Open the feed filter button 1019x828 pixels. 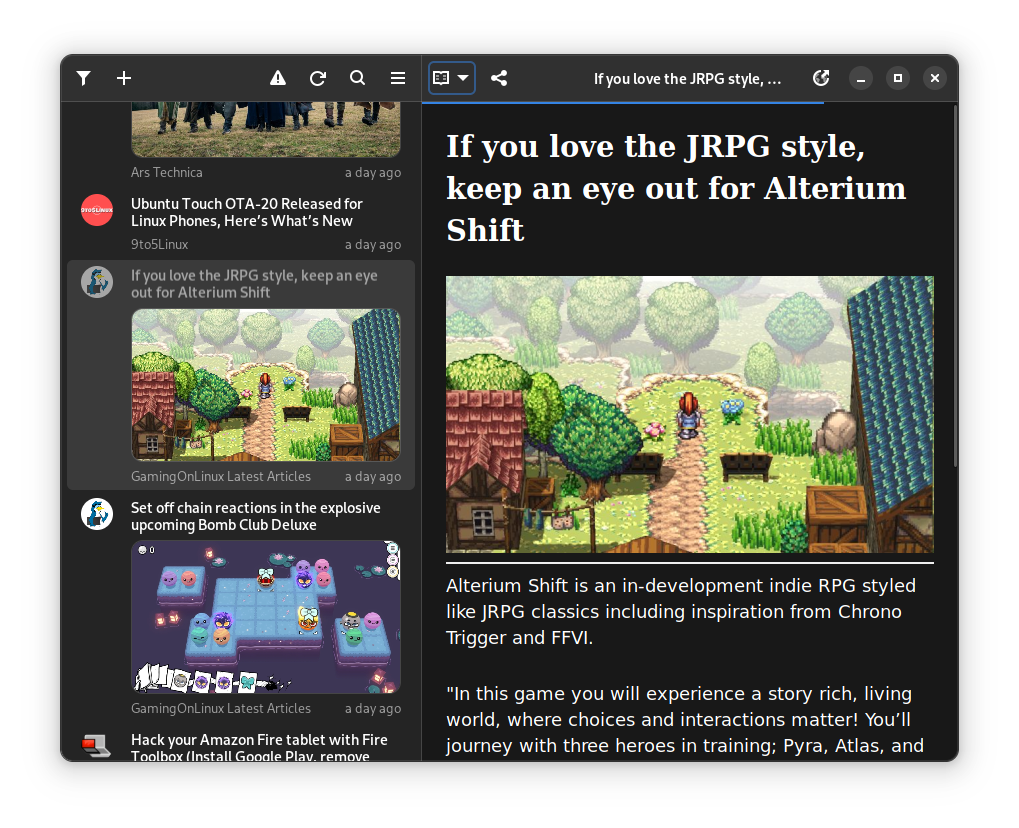click(83, 79)
